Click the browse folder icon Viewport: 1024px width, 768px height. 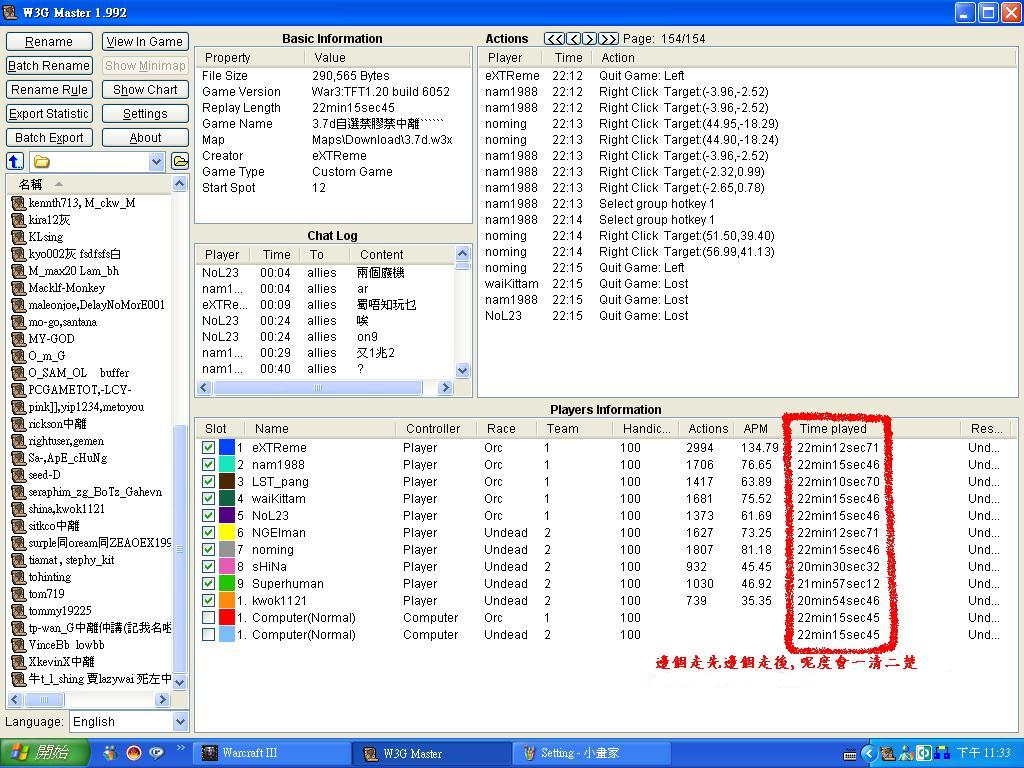180,161
